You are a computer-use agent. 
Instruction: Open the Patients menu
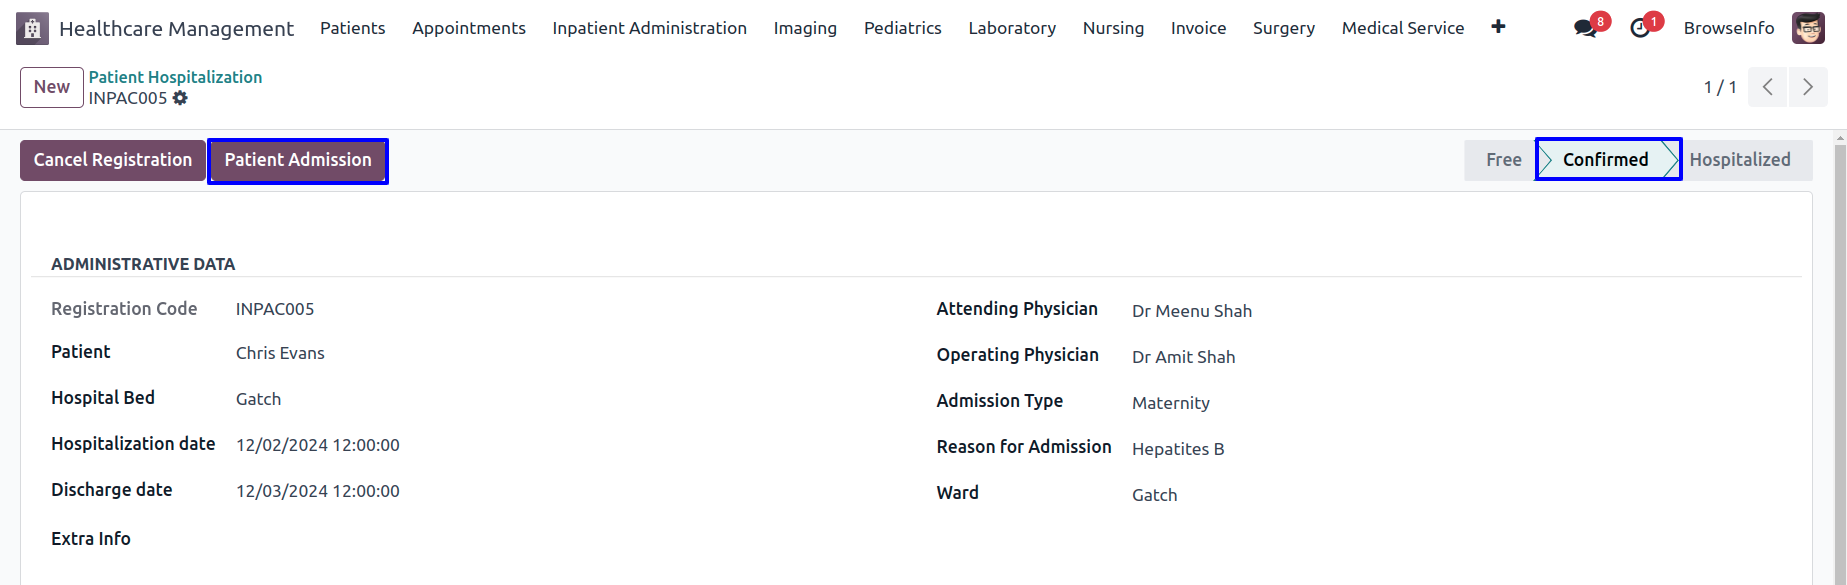click(352, 28)
